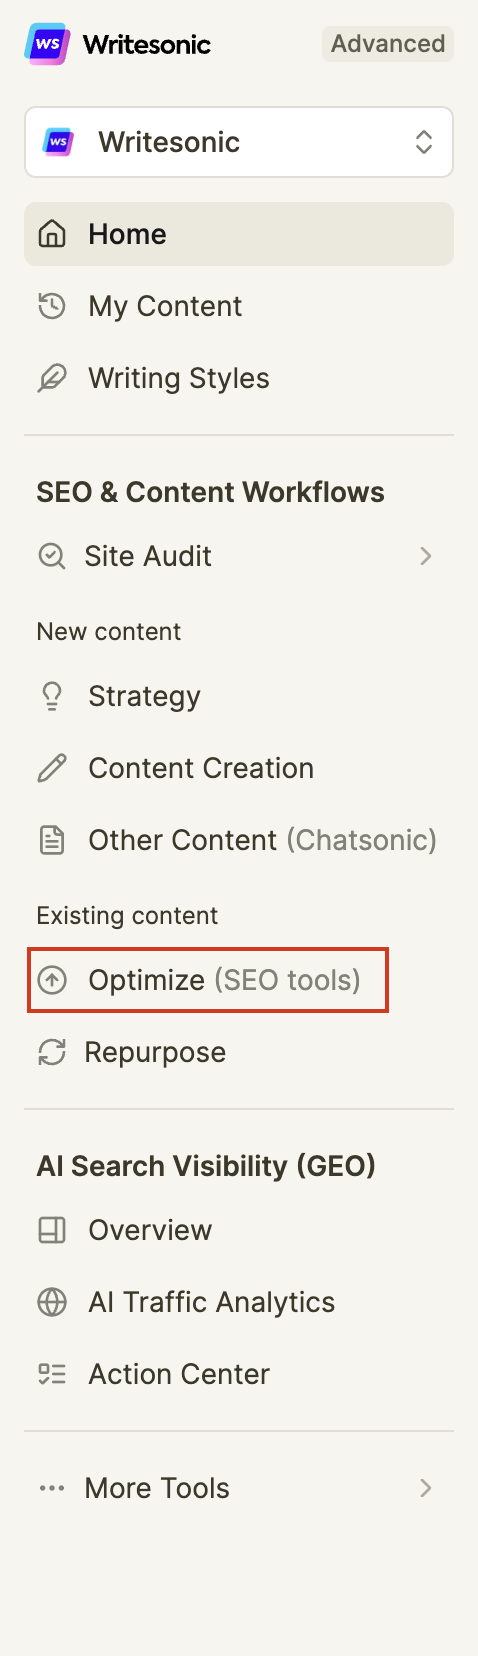Open the Writesonic workspace switcher dropdown
Viewport: 478px width, 1656px height.
239,142
